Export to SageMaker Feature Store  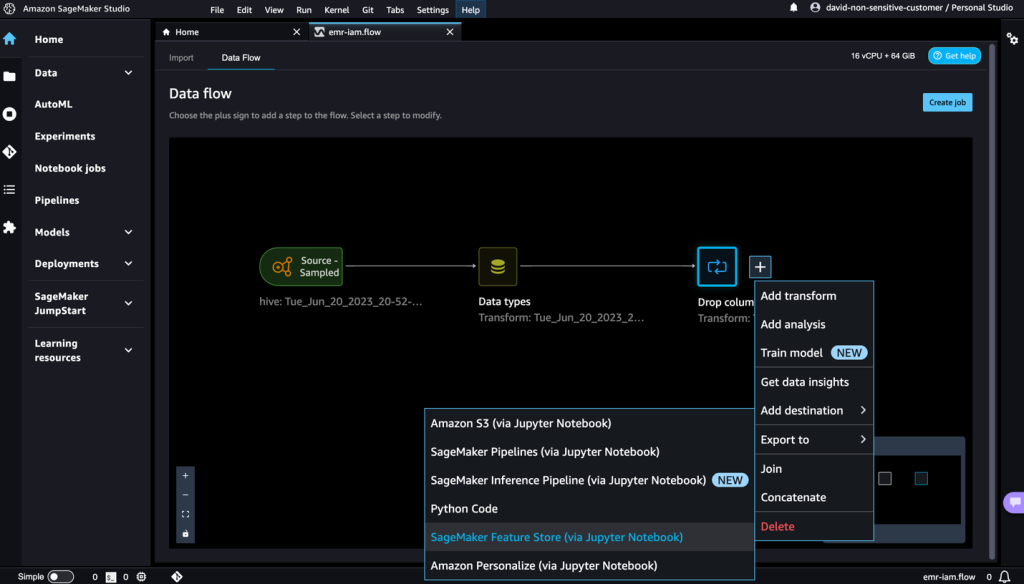pyautogui.click(x=589, y=537)
